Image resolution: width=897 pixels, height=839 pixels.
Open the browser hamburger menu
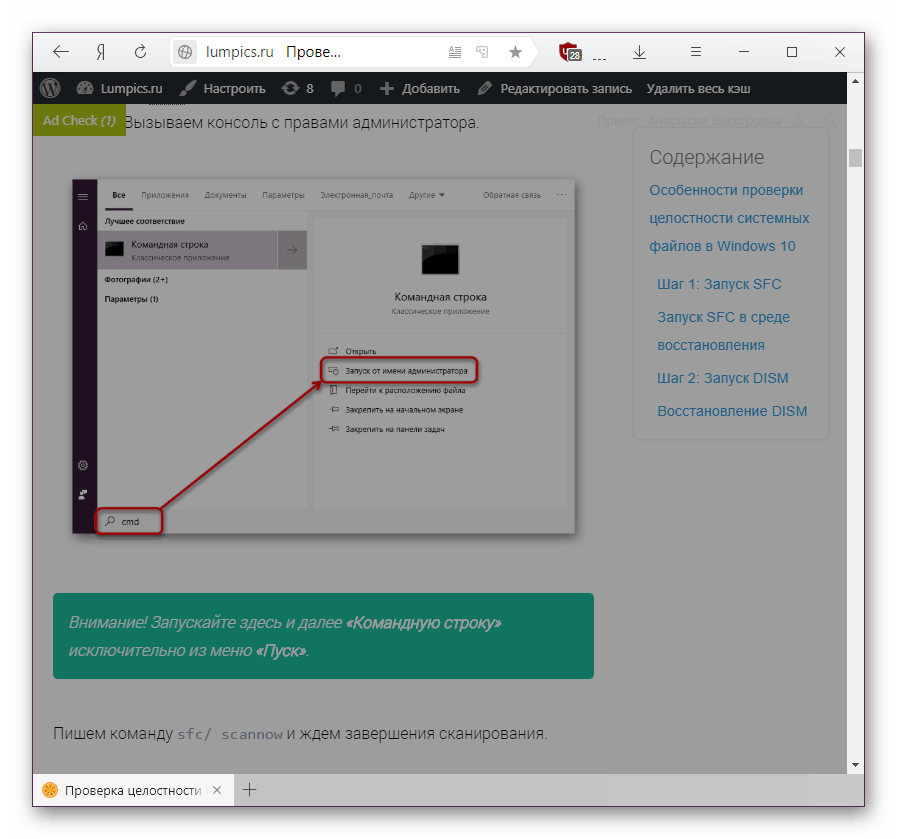click(x=696, y=52)
